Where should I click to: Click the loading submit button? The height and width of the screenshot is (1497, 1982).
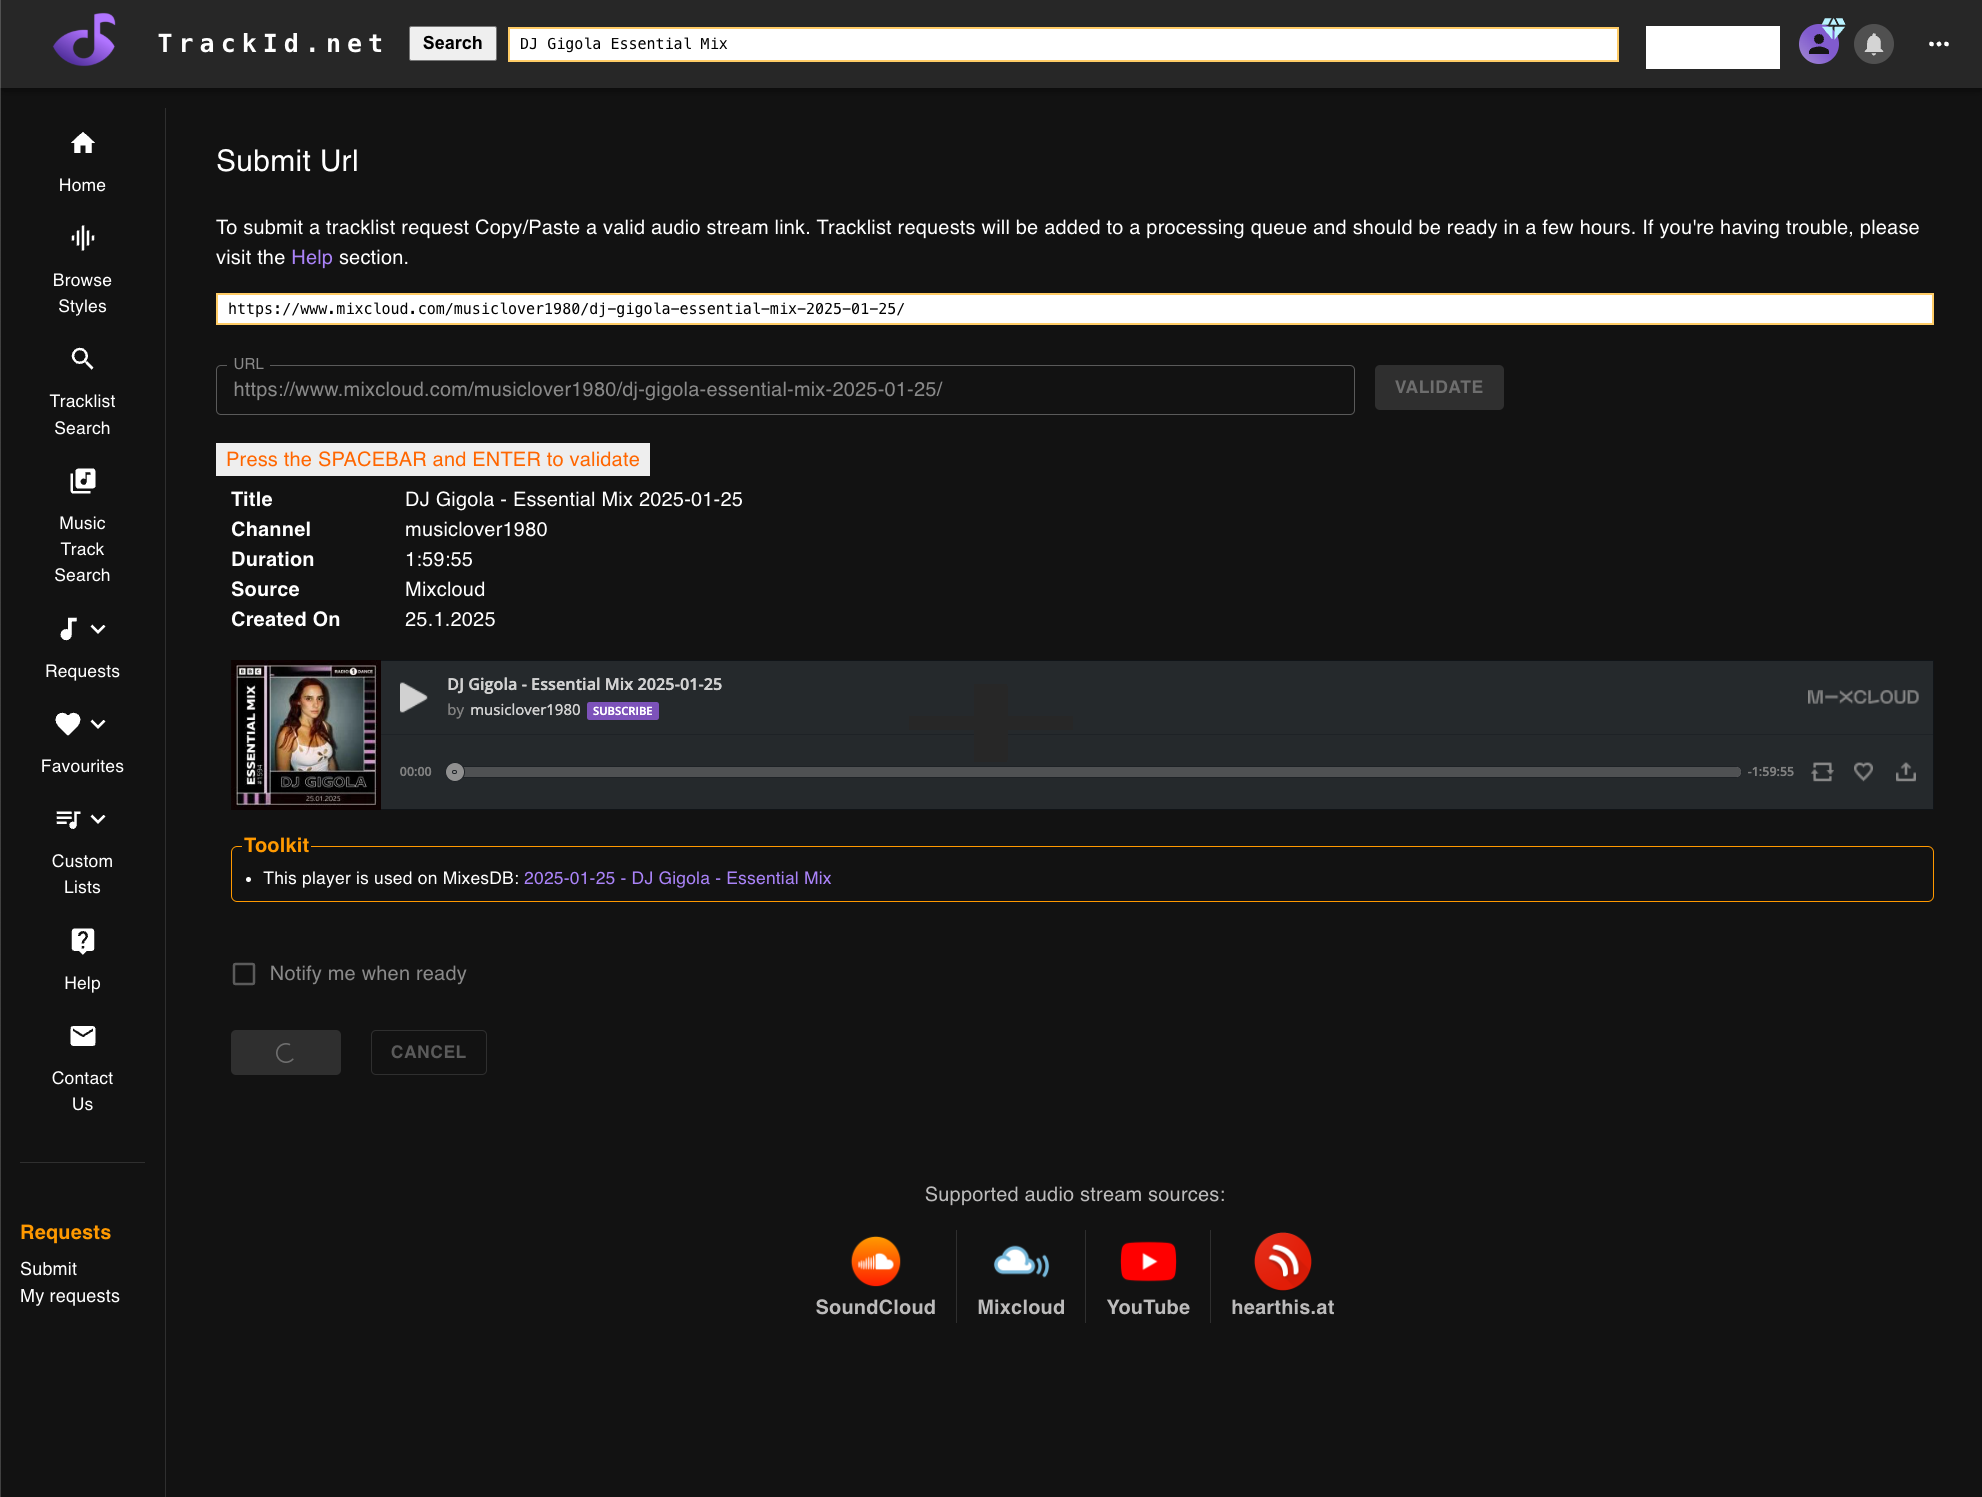(x=286, y=1052)
